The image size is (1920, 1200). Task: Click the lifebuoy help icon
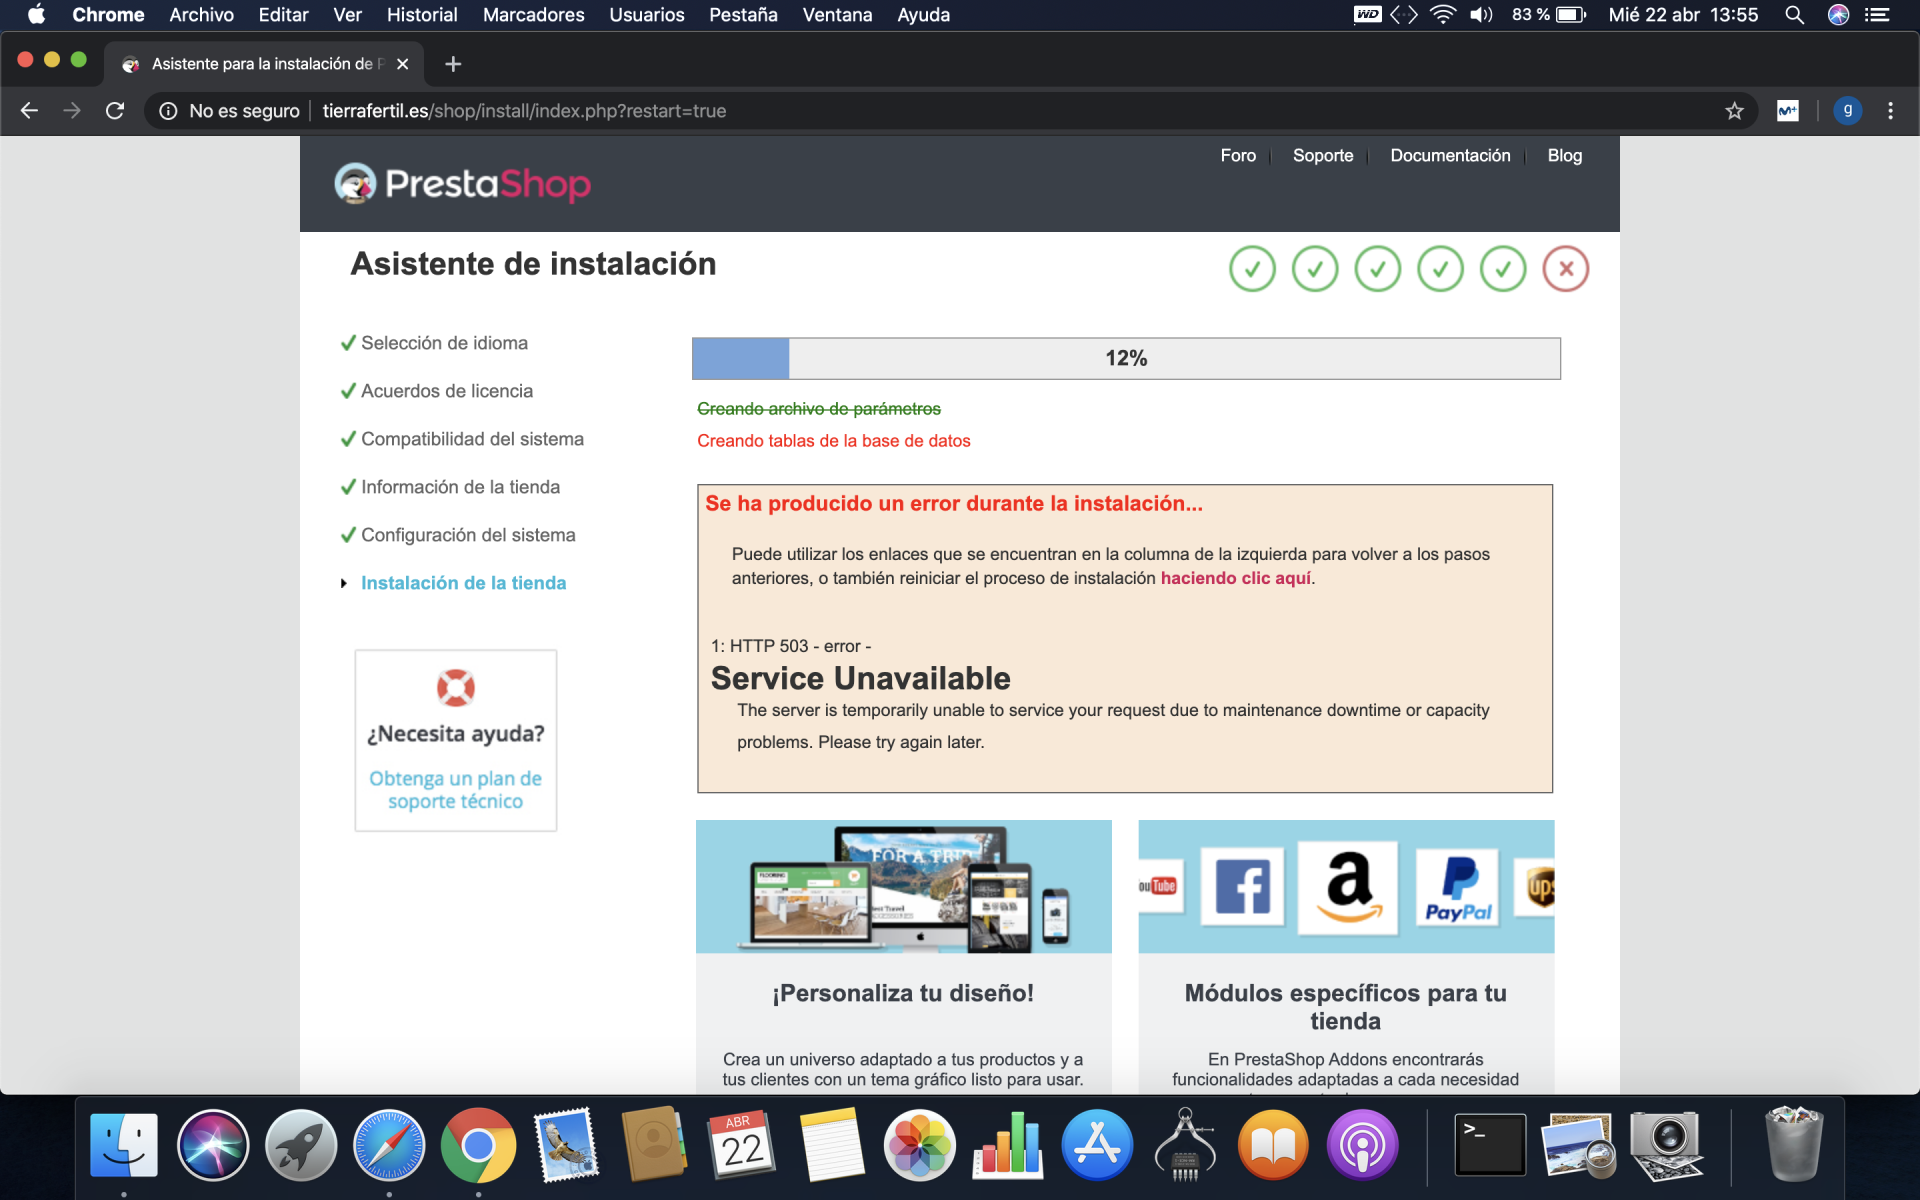point(455,688)
